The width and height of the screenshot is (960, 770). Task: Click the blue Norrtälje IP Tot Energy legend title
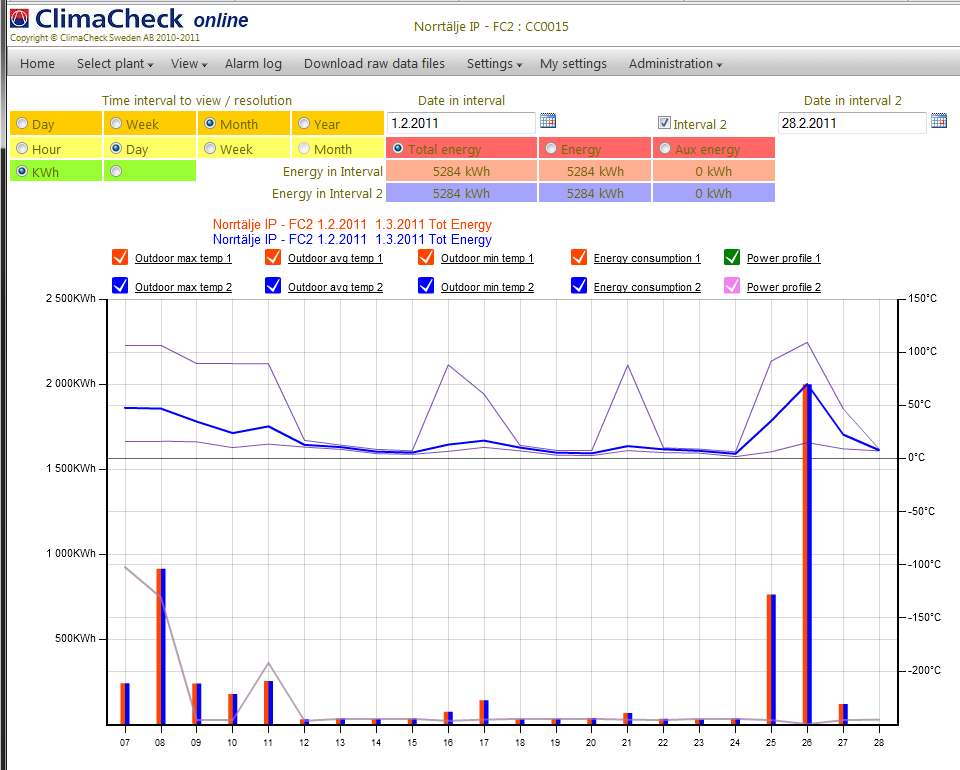click(x=352, y=239)
